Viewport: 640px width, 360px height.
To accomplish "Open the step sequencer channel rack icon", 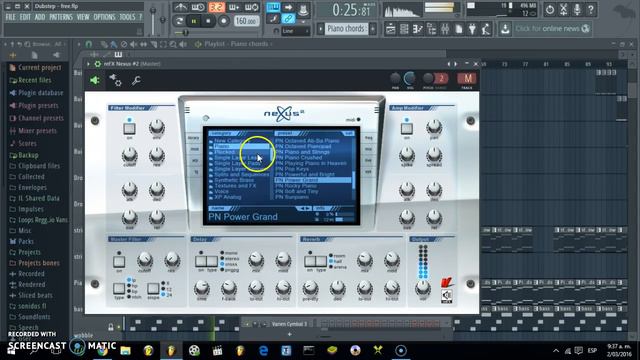I will tap(404, 29).
